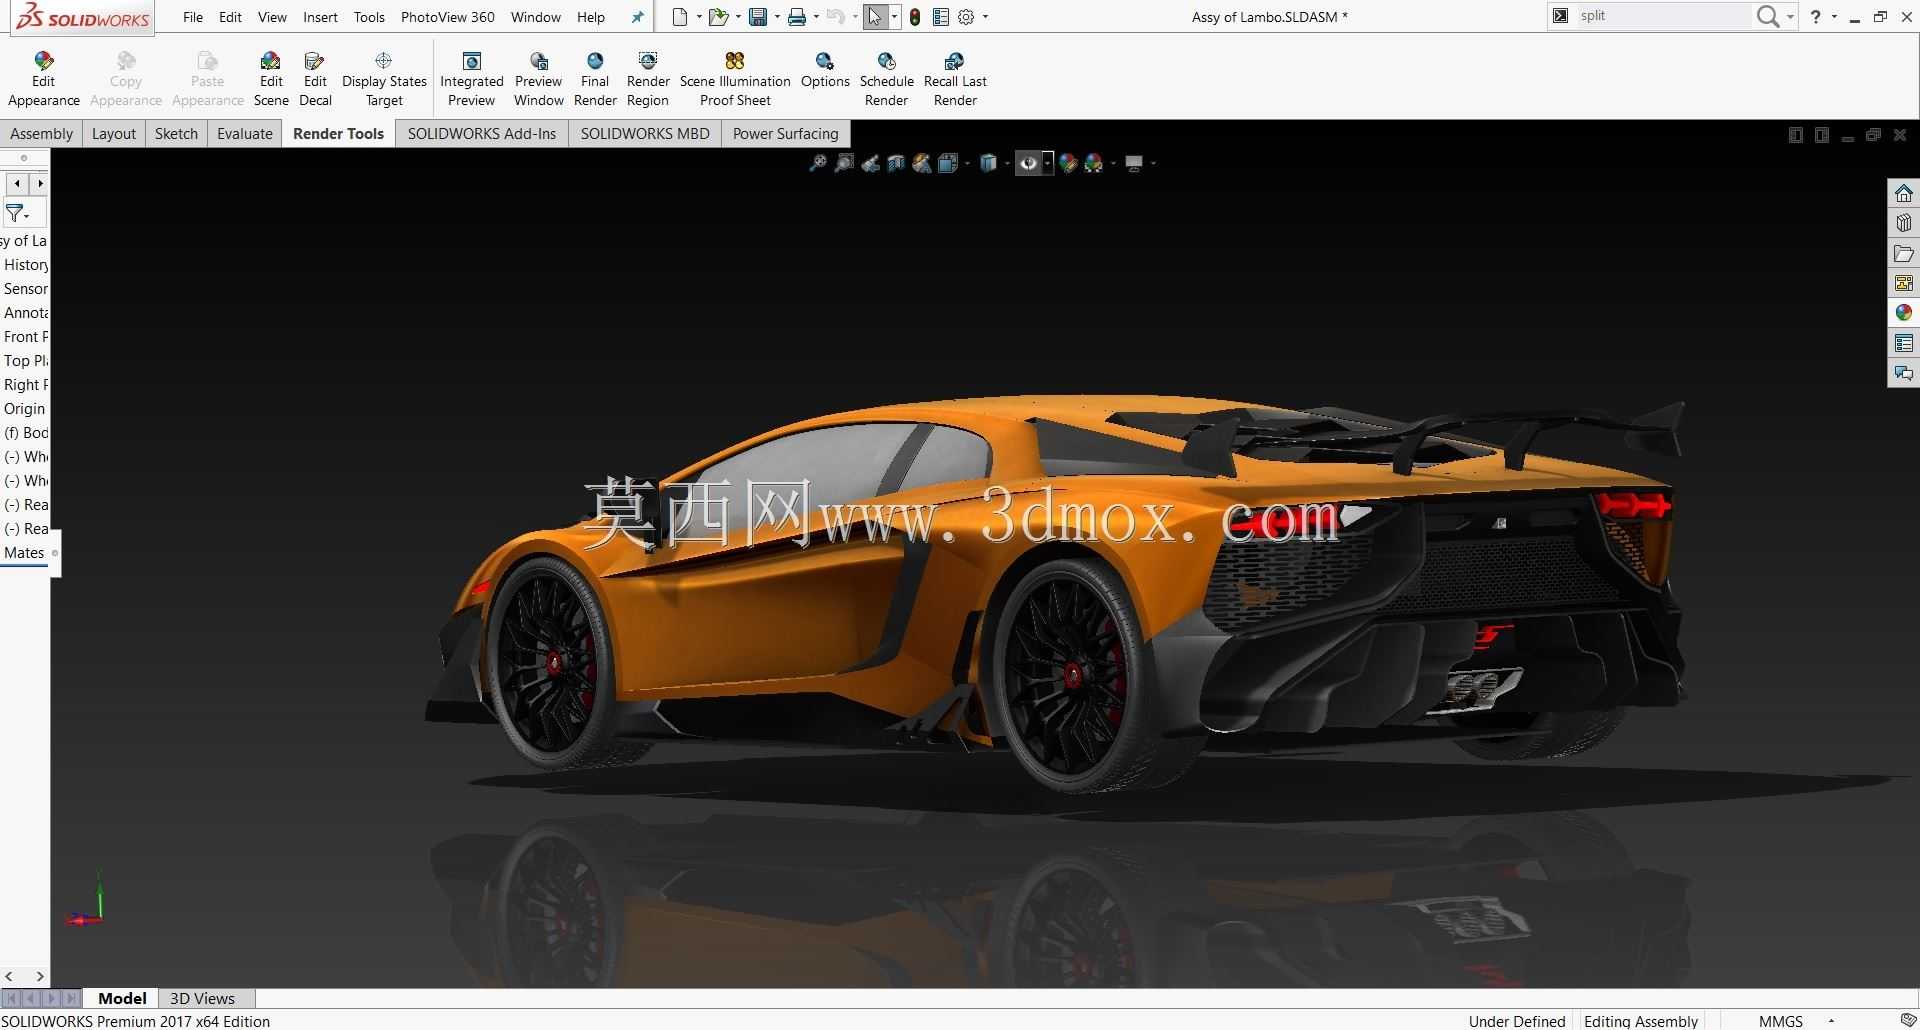Click the feature tree filter icon
Image resolution: width=1920 pixels, height=1030 pixels.
coord(16,213)
